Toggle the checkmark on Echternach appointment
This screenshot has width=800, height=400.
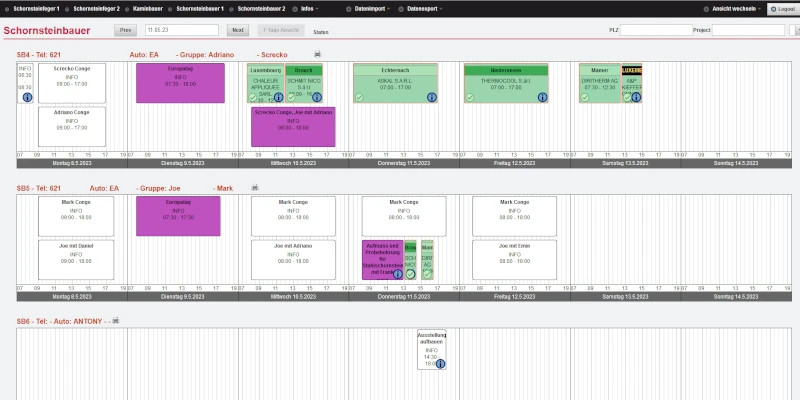pos(359,98)
